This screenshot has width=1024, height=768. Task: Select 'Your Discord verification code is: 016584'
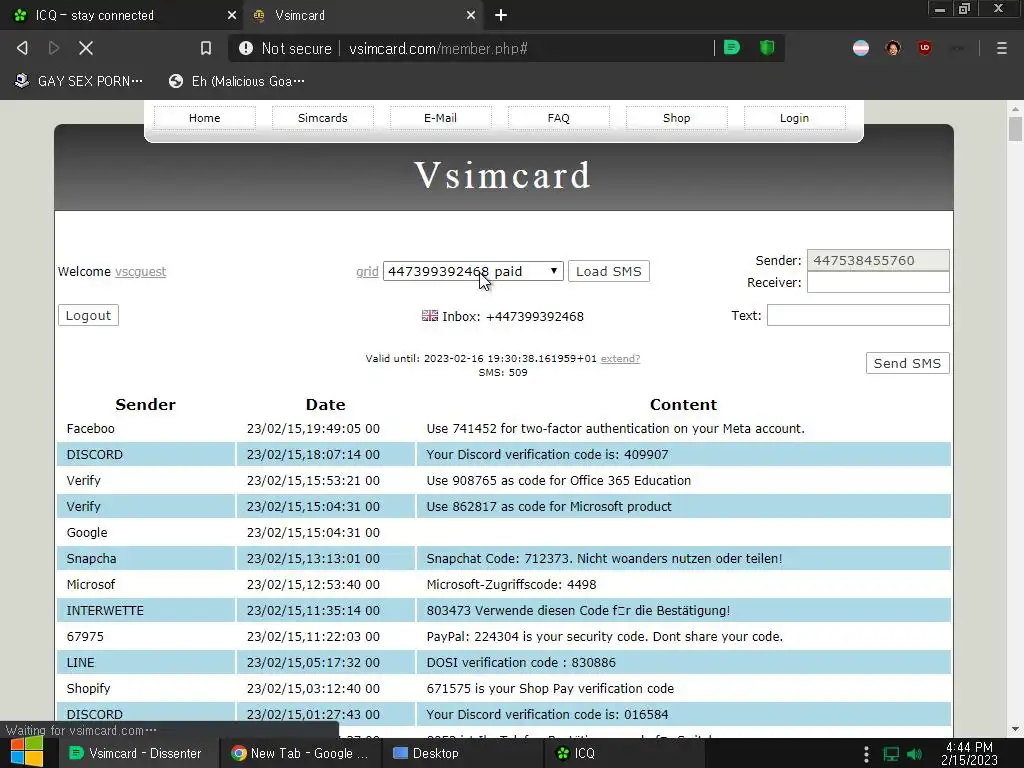click(547, 714)
